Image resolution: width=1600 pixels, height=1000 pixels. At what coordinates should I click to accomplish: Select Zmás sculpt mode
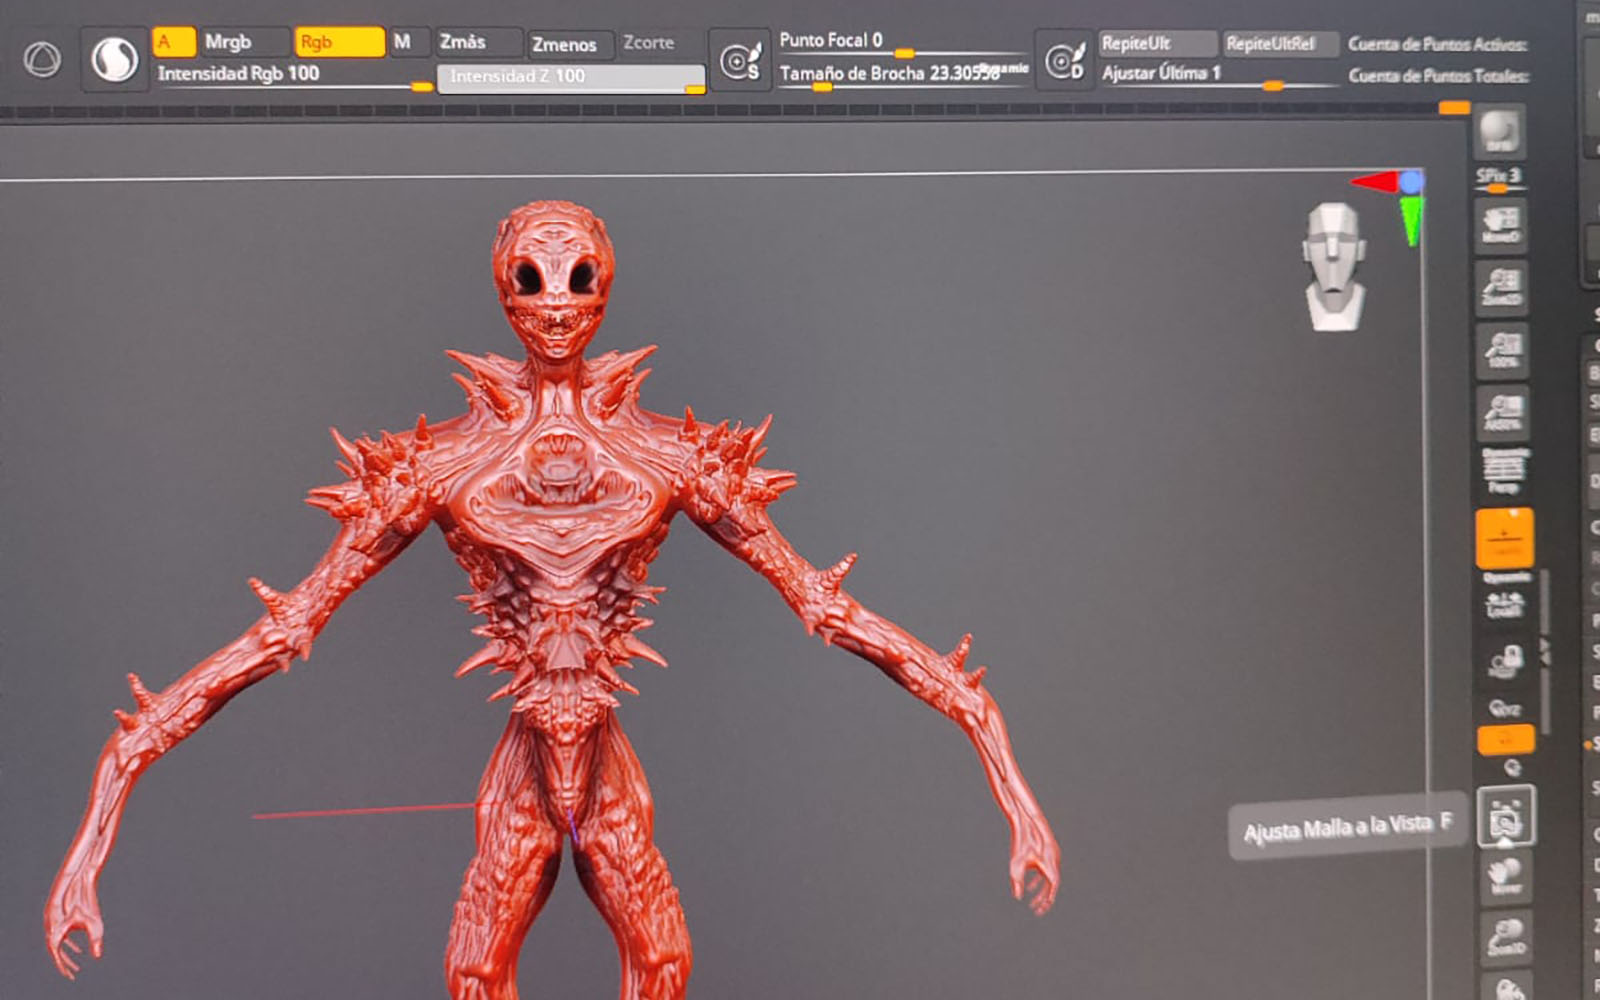point(478,42)
